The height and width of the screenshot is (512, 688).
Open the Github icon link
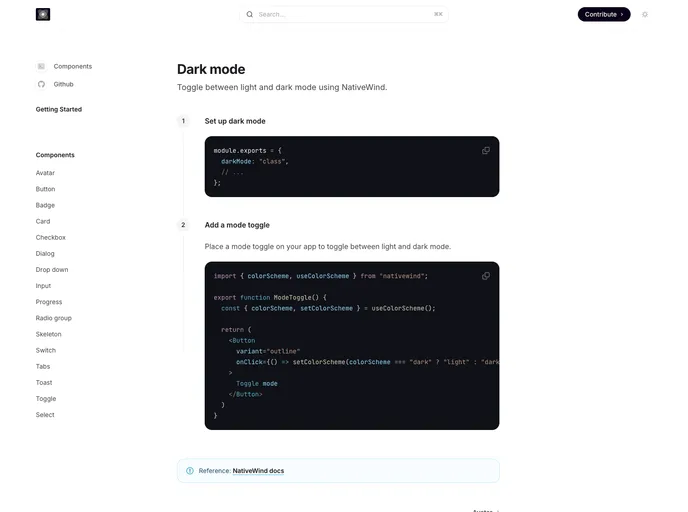(x=41, y=84)
